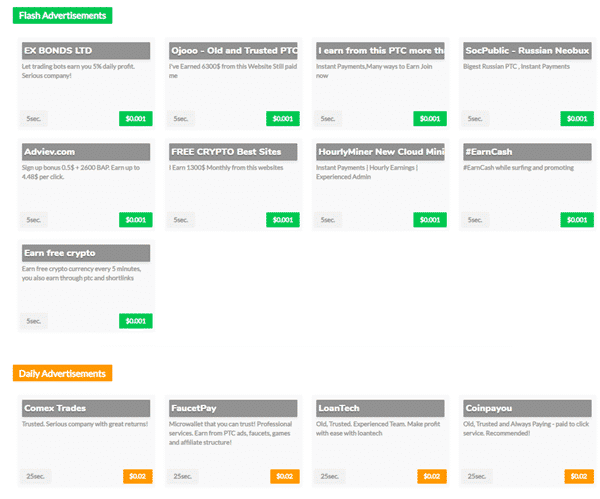This screenshot has height=499, width=600.
Task: Open the Coinpayou daily ad title
Action: [x=527, y=408]
